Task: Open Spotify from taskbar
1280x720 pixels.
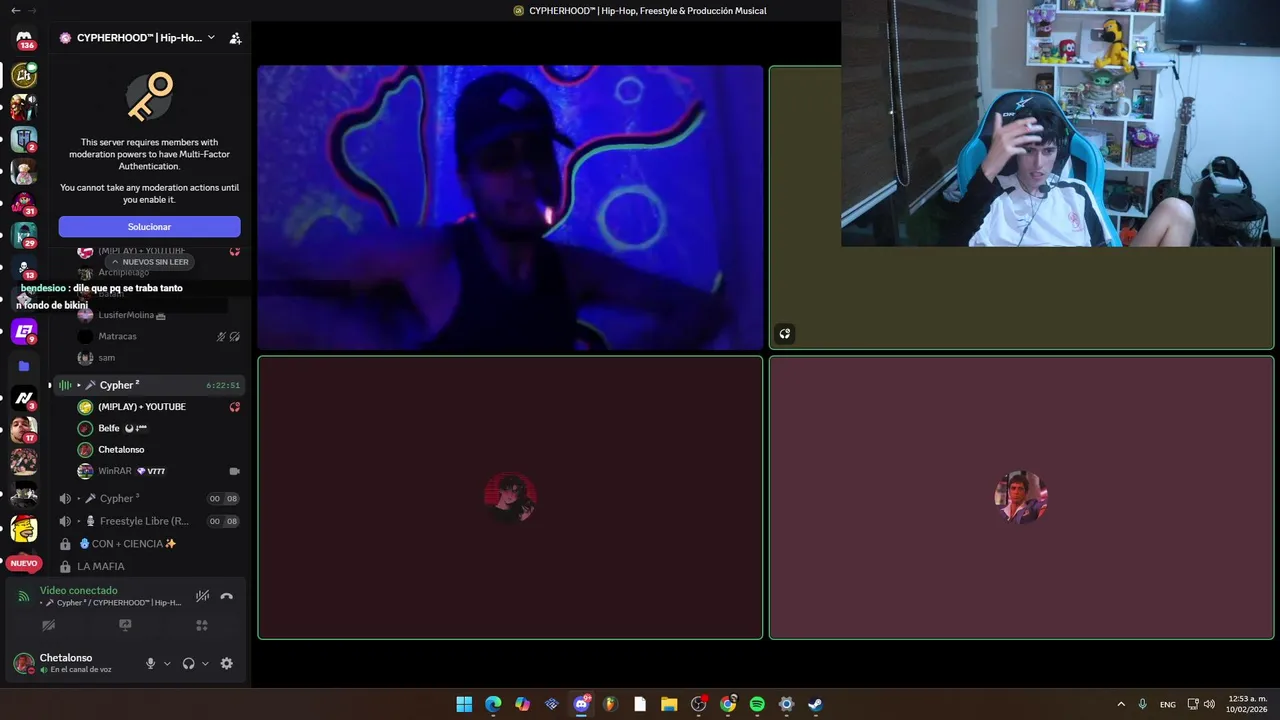Action: click(x=757, y=704)
